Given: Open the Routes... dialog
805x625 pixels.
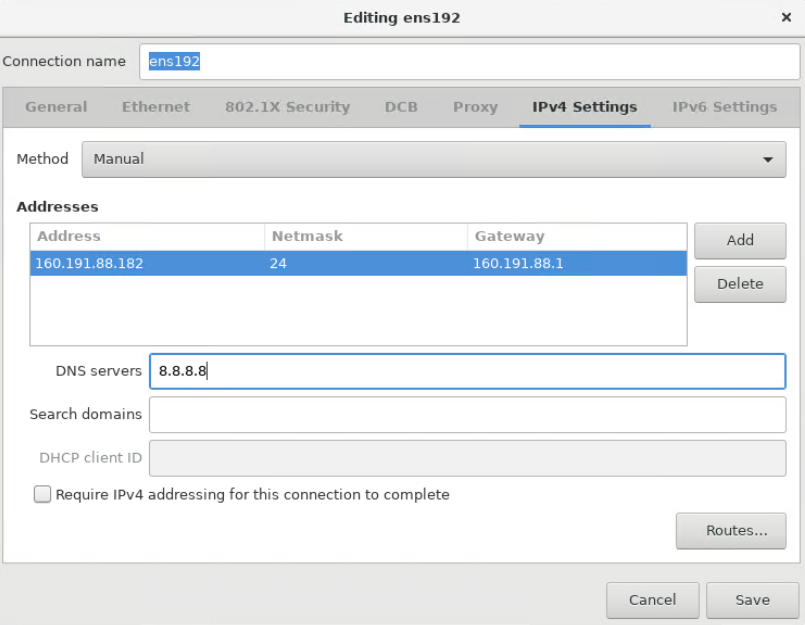Looking at the screenshot, I should [x=731, y=531].
